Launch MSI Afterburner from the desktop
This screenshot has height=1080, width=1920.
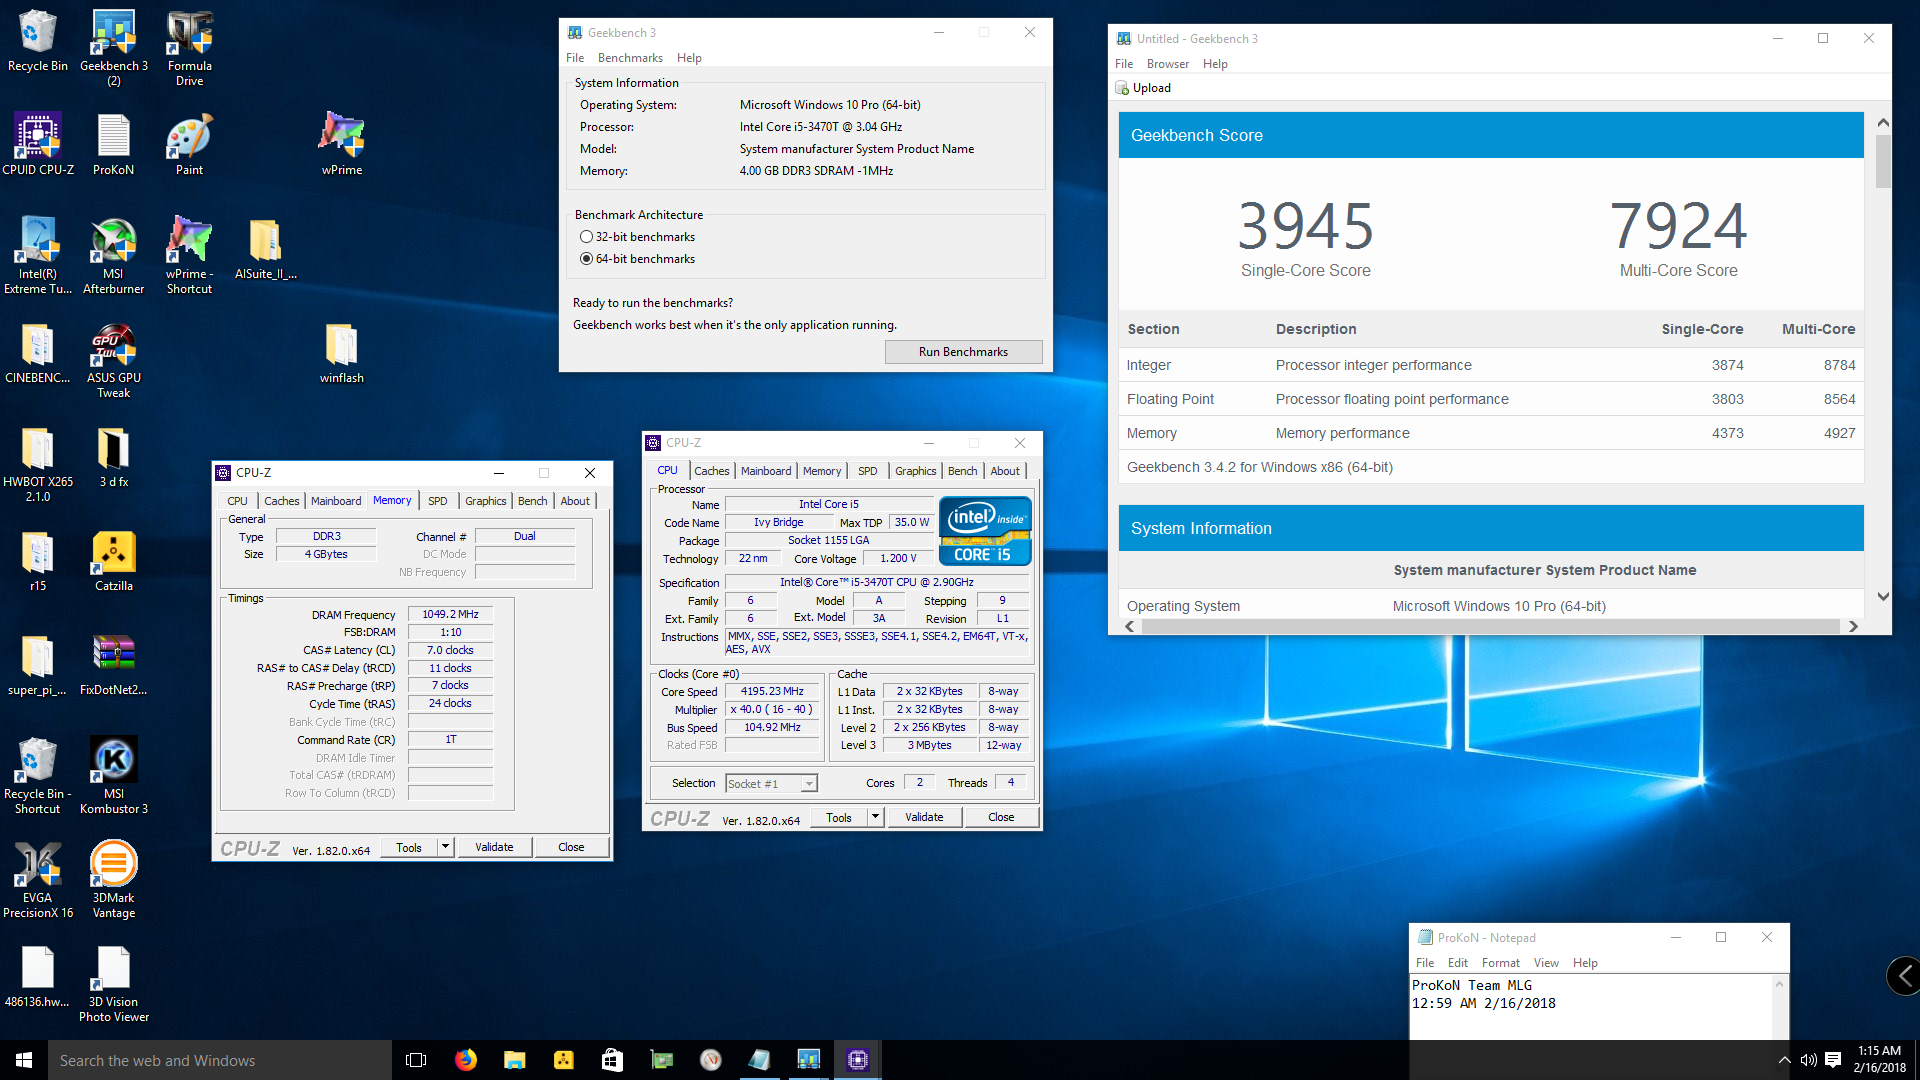(x=114, y=255)
